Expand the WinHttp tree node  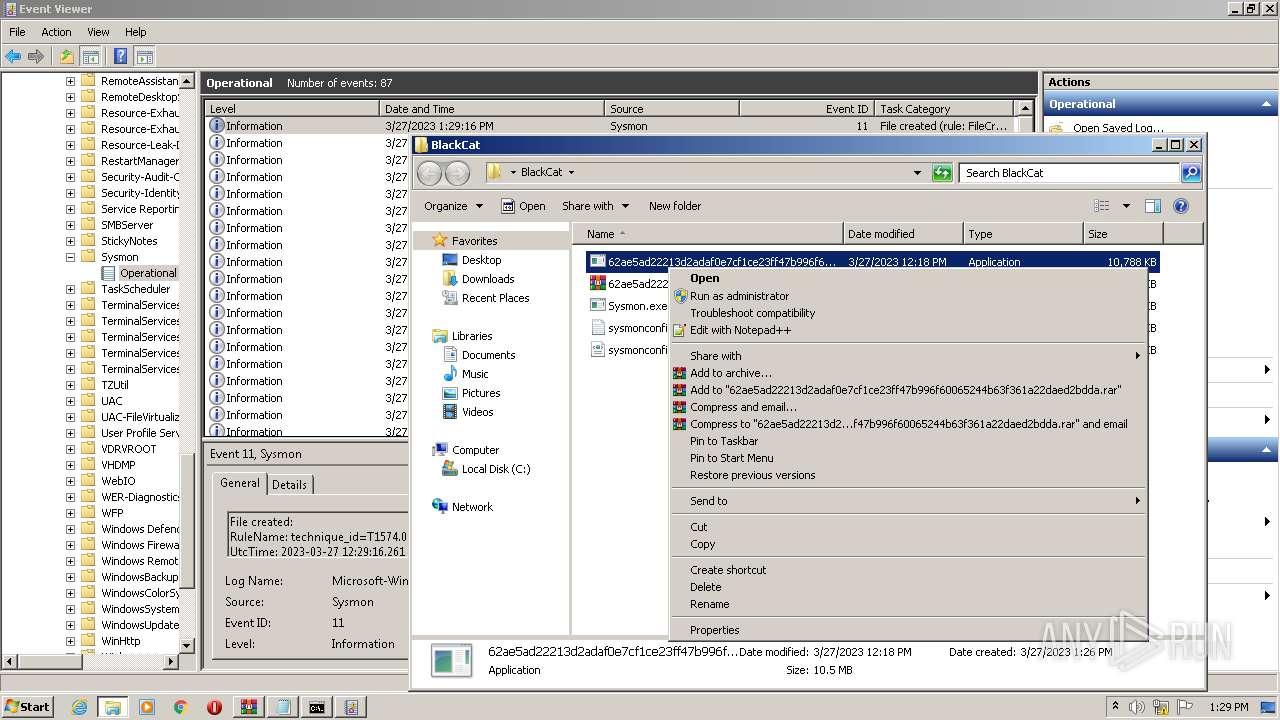click(x=70, y=641)
